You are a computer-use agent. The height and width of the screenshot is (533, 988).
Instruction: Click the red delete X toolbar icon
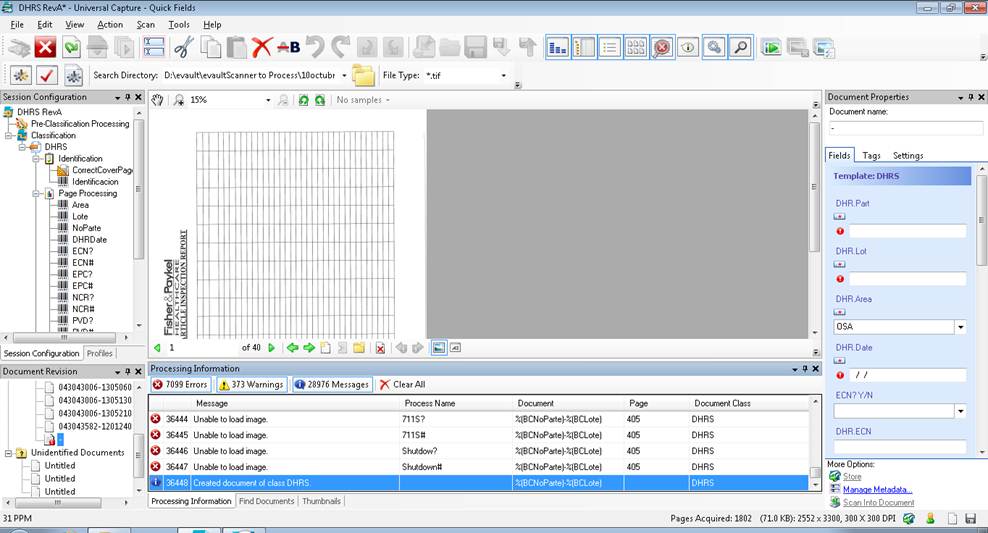click(x=262, y=47)
